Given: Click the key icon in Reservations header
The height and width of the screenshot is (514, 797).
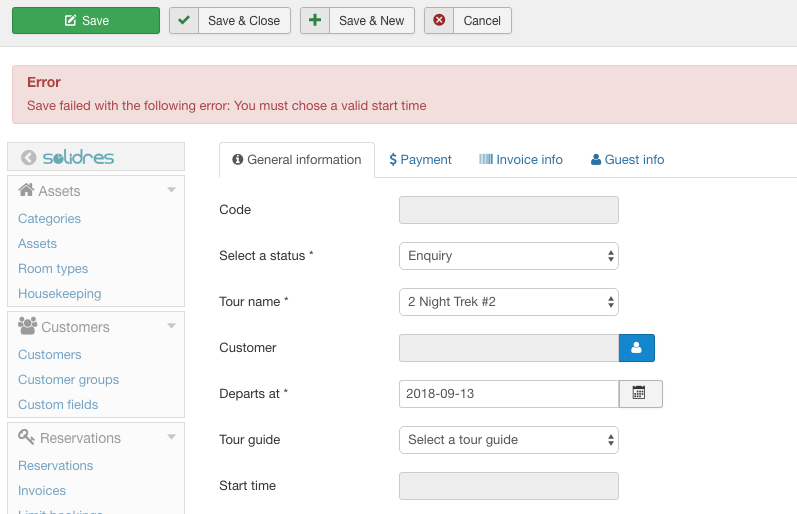Looking at the screenshot, I should pyautogui.click(x=27, y=438).
